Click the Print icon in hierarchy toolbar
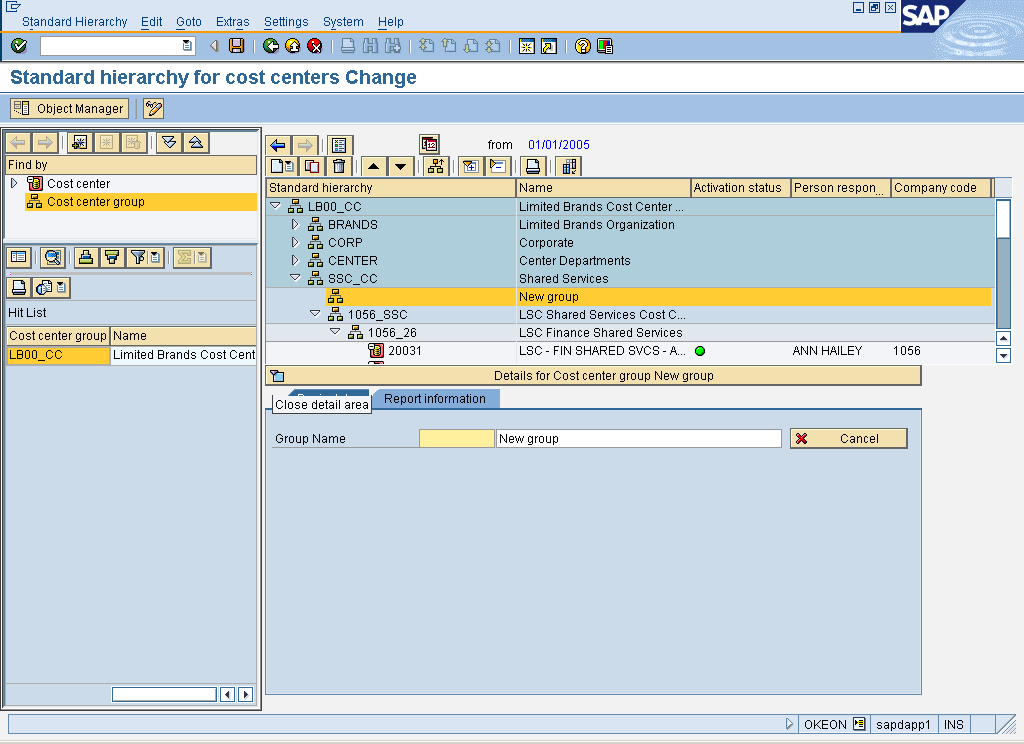 (532, 167)
